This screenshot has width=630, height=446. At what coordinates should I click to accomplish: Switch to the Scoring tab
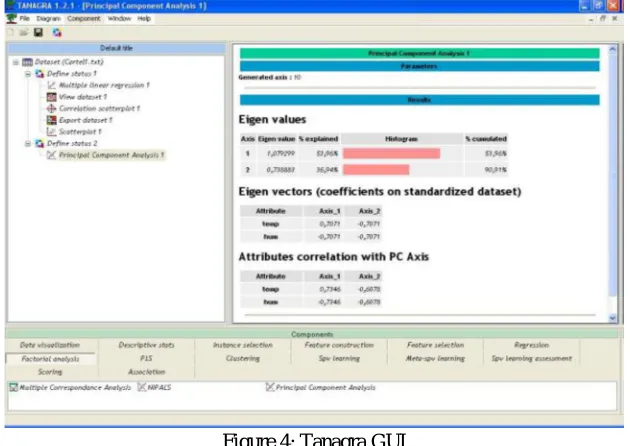click(x=50, y=372)
